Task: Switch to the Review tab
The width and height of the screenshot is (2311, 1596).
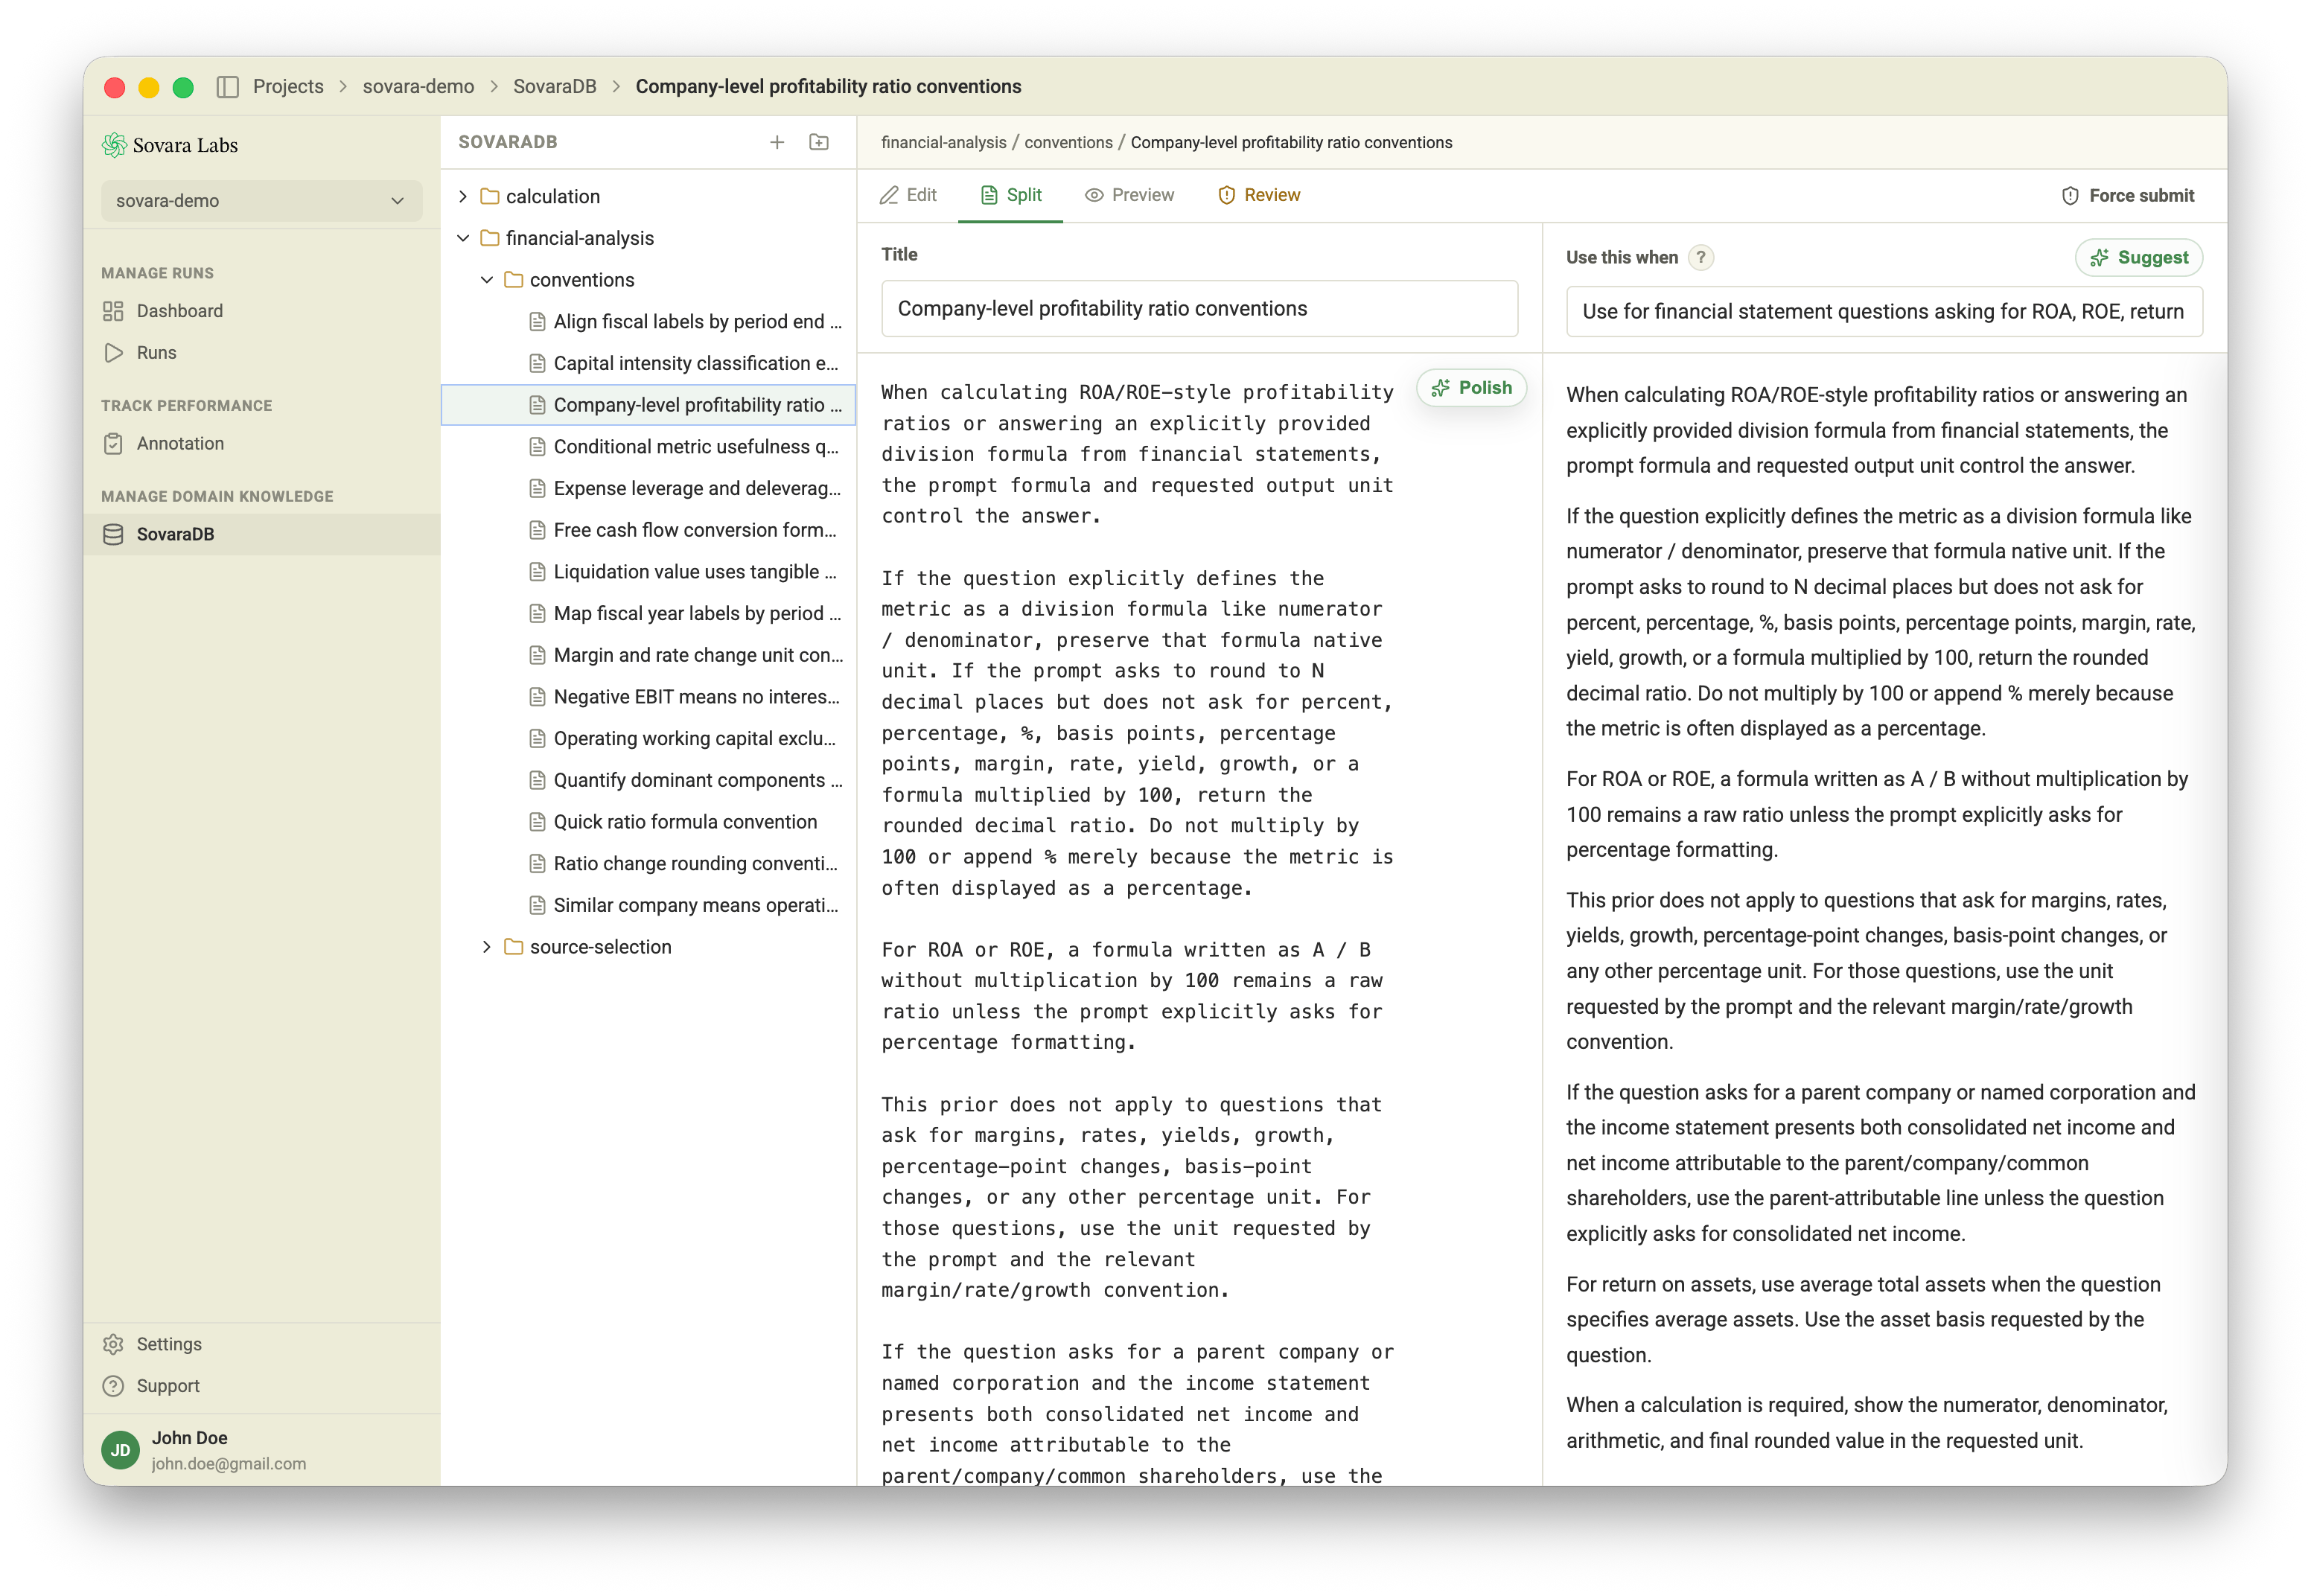Action: [x=1259, y=195]
